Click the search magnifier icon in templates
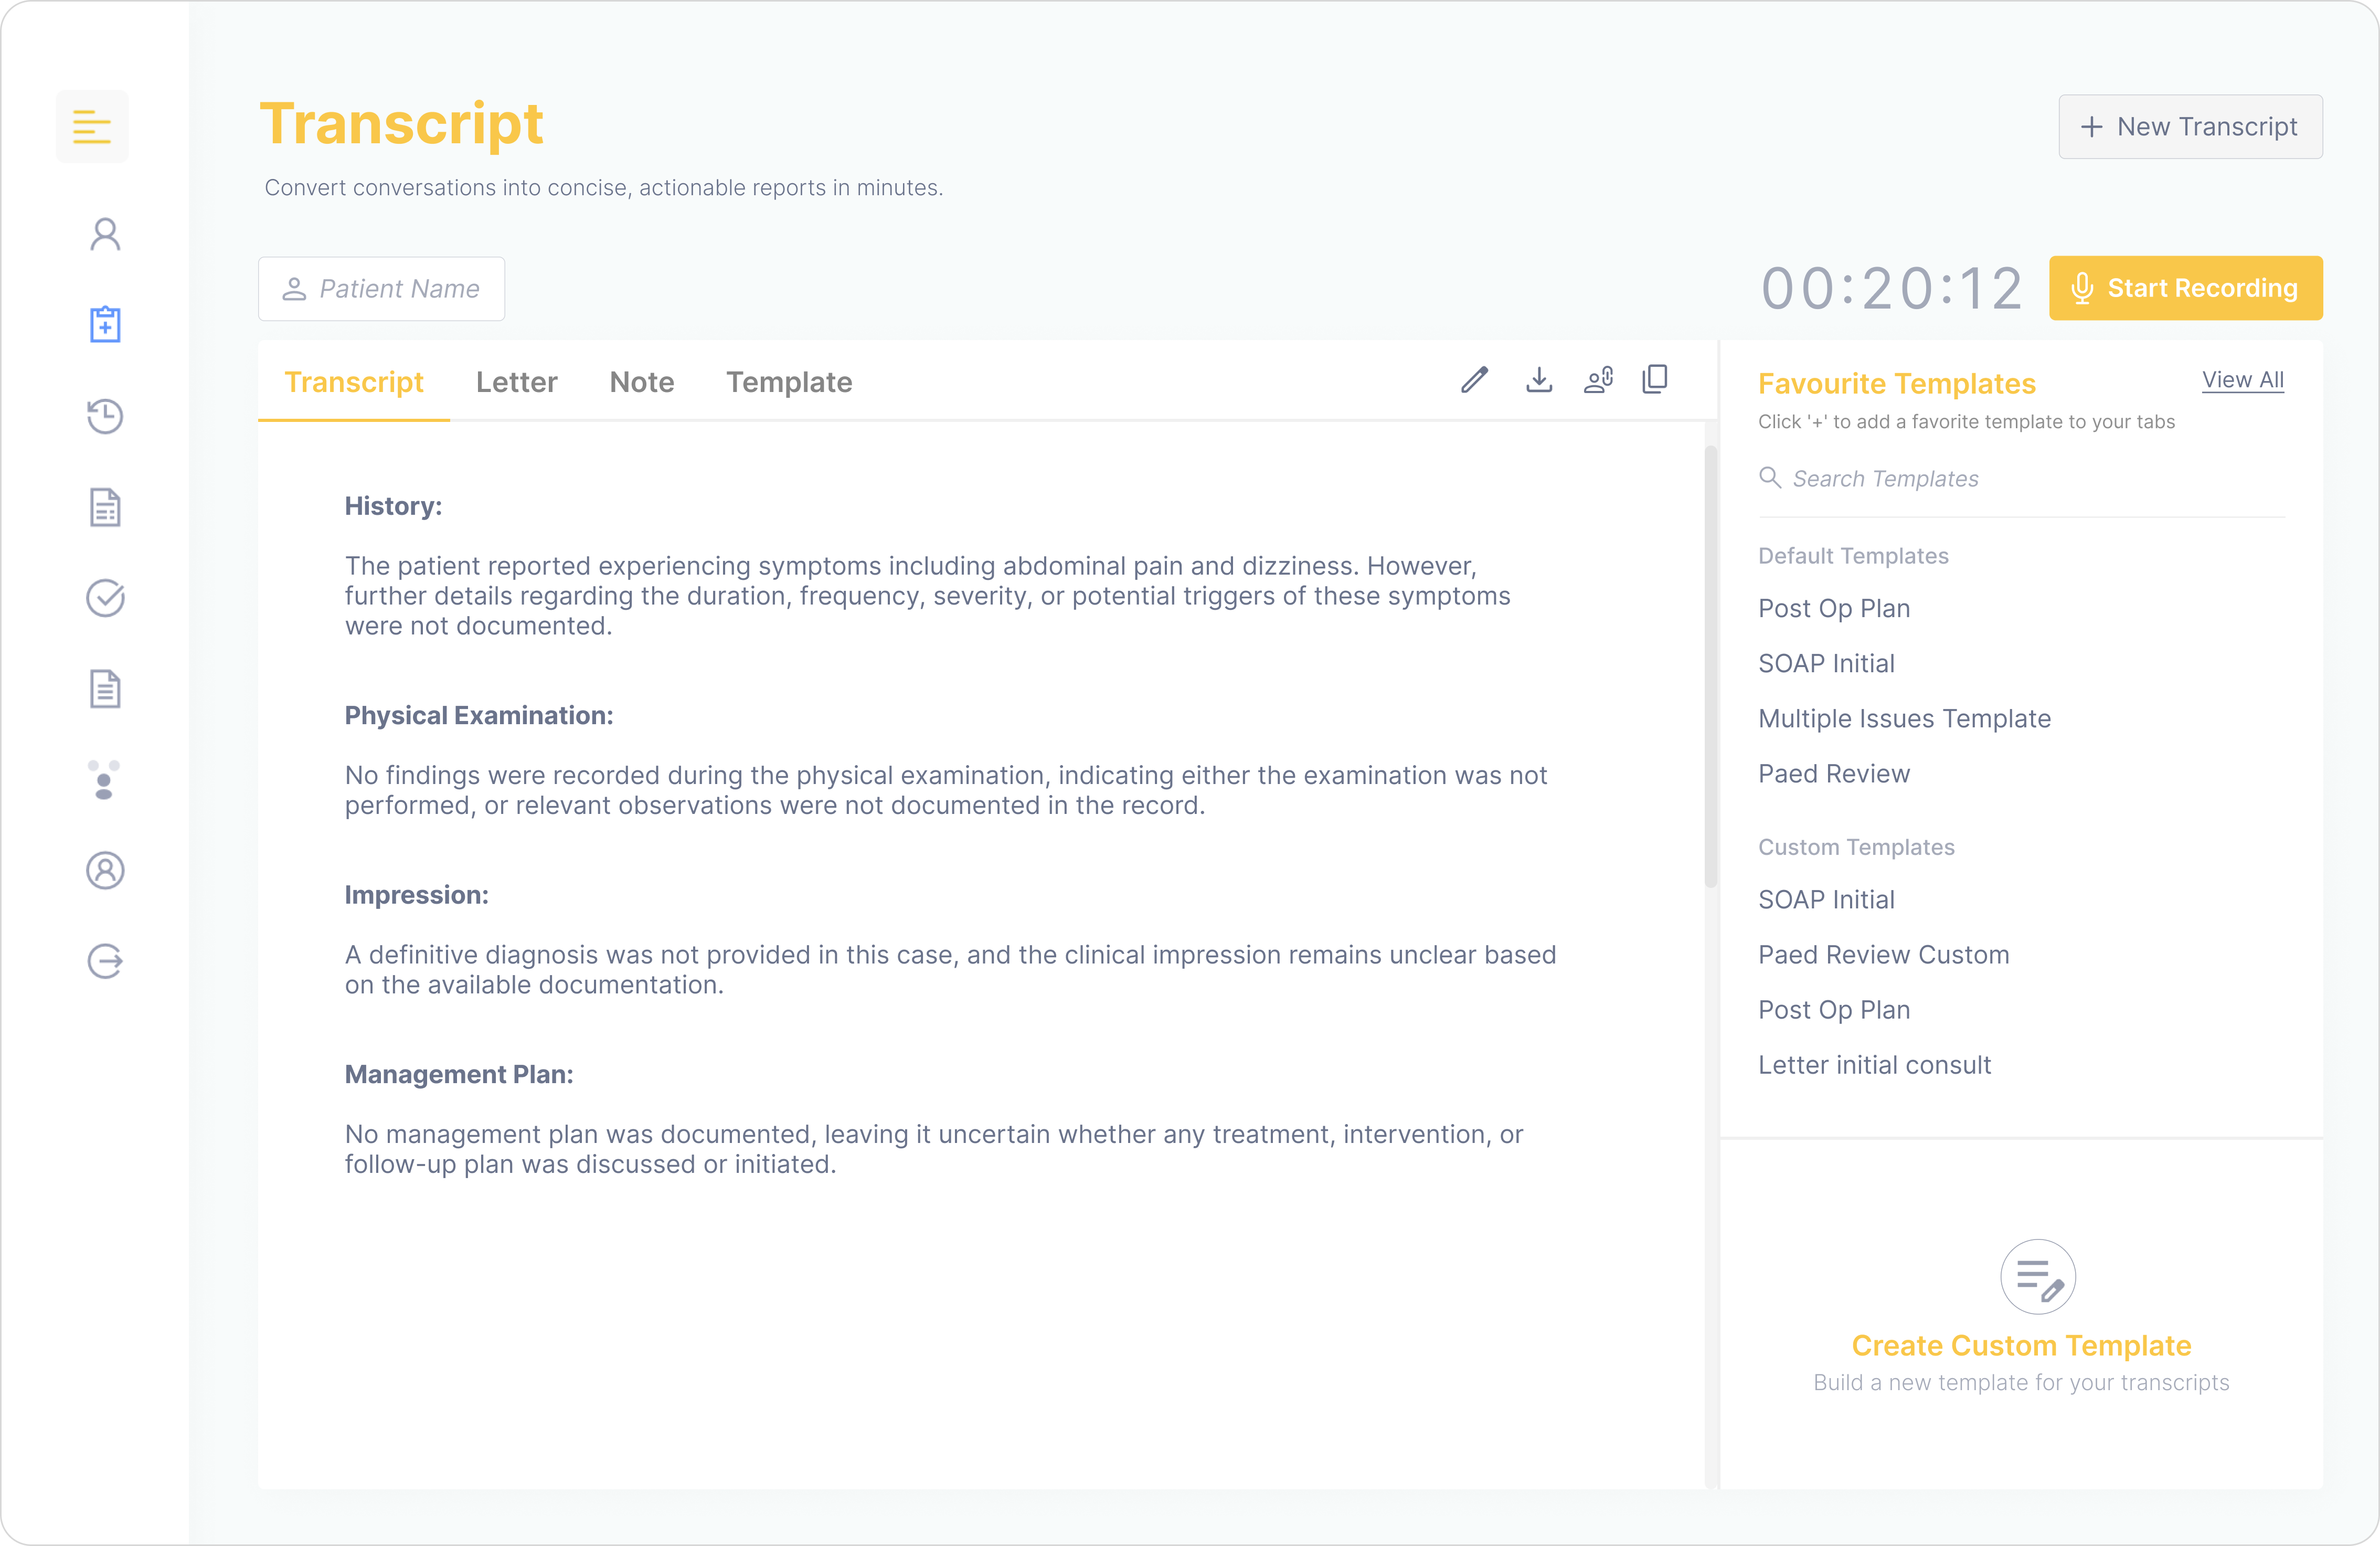Screen dimensions: 2380x1546 coord(1769,478)
